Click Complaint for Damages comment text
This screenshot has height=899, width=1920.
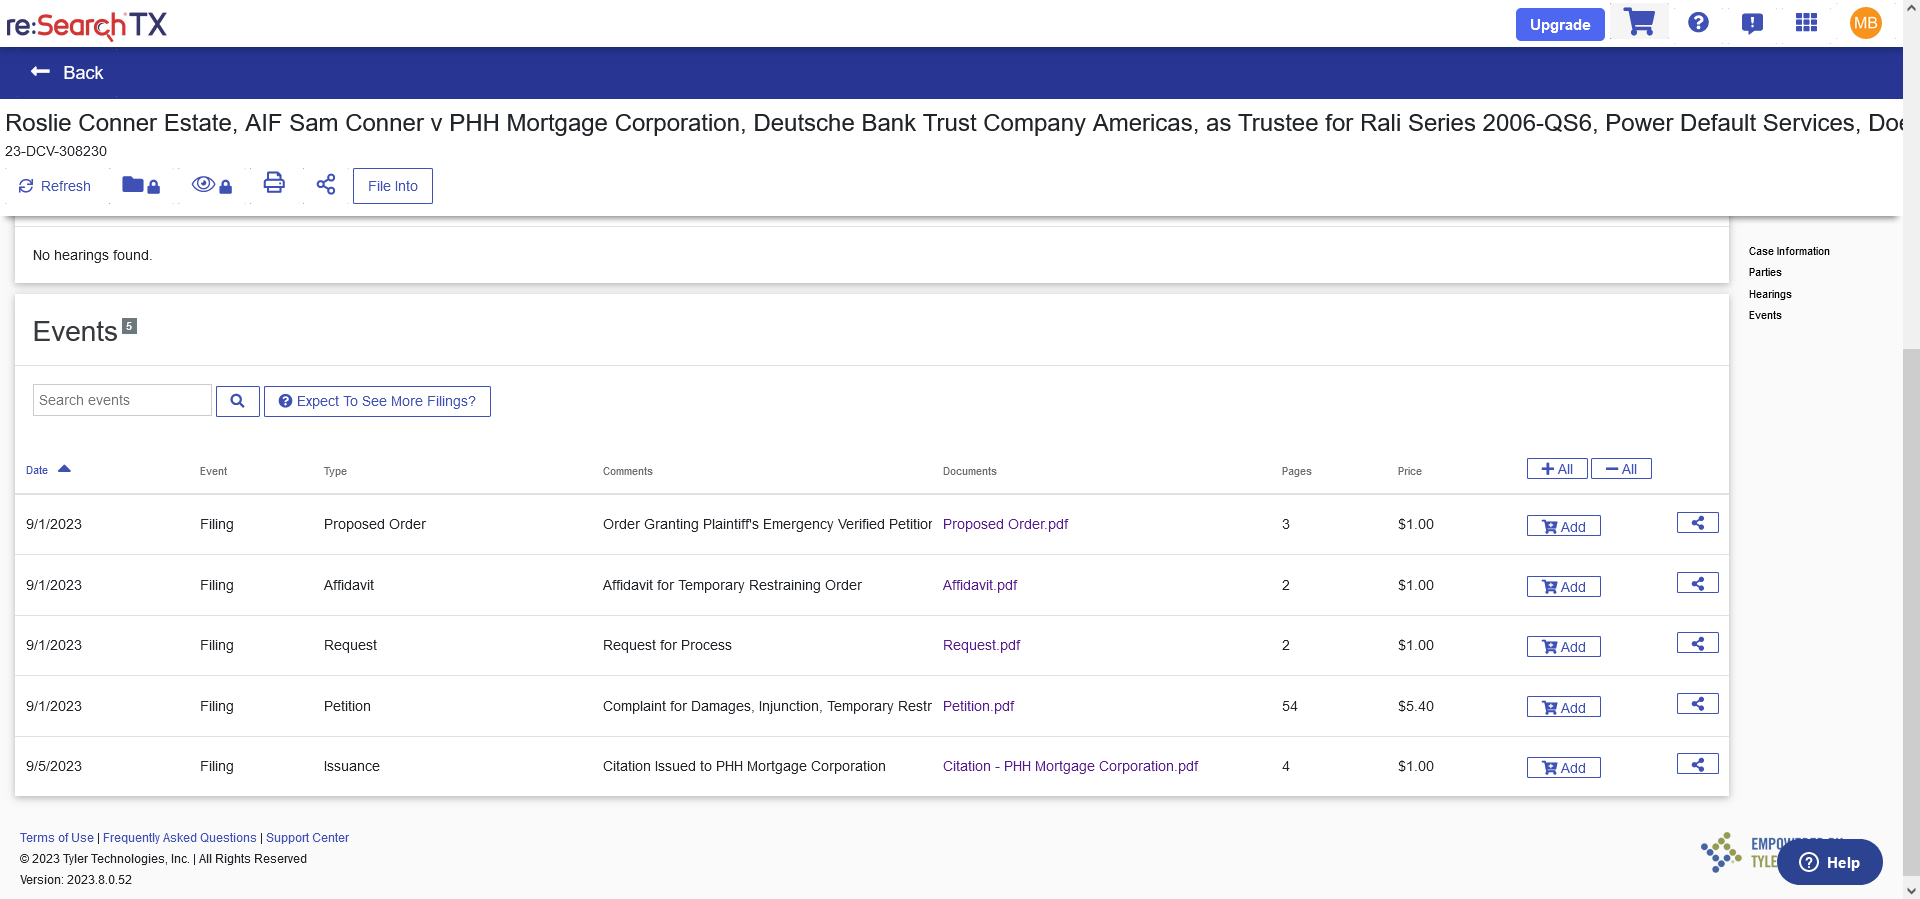[x=767, y=706]
